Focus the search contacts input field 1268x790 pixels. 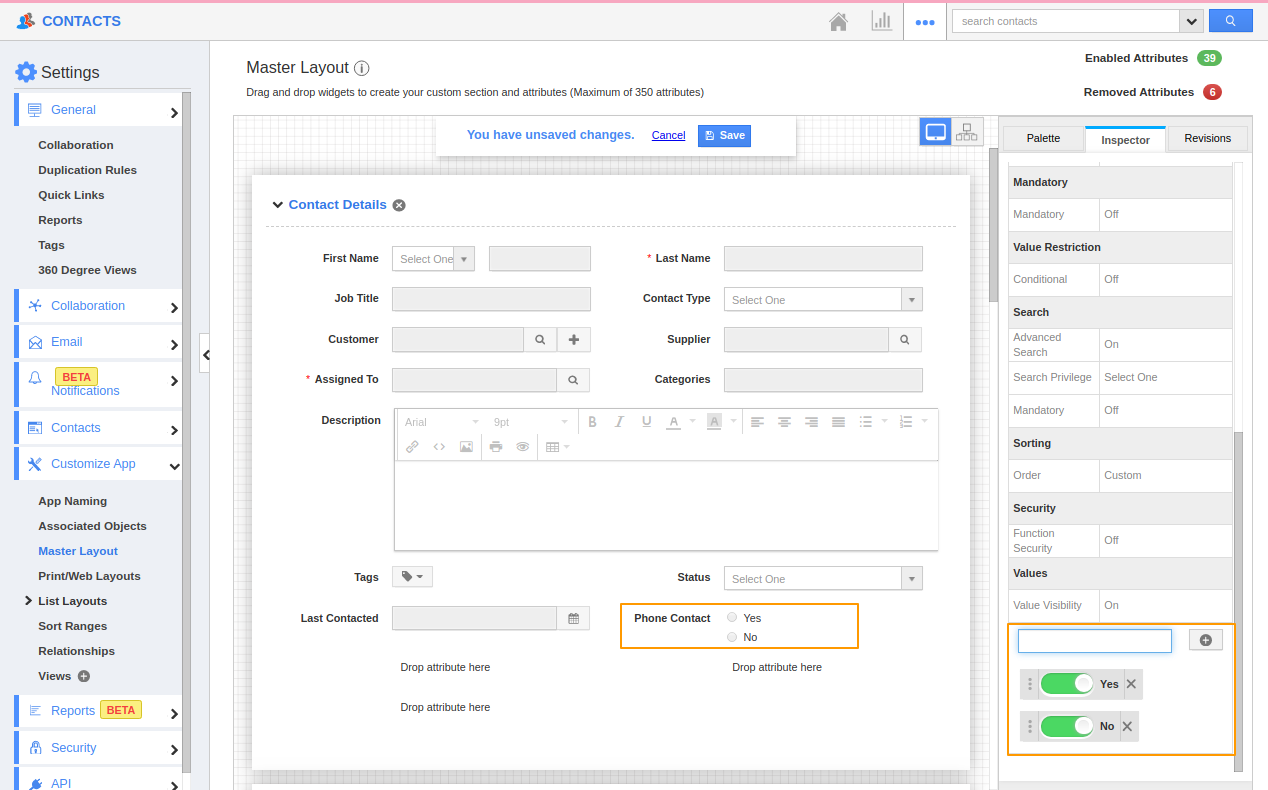point(1066,21)
